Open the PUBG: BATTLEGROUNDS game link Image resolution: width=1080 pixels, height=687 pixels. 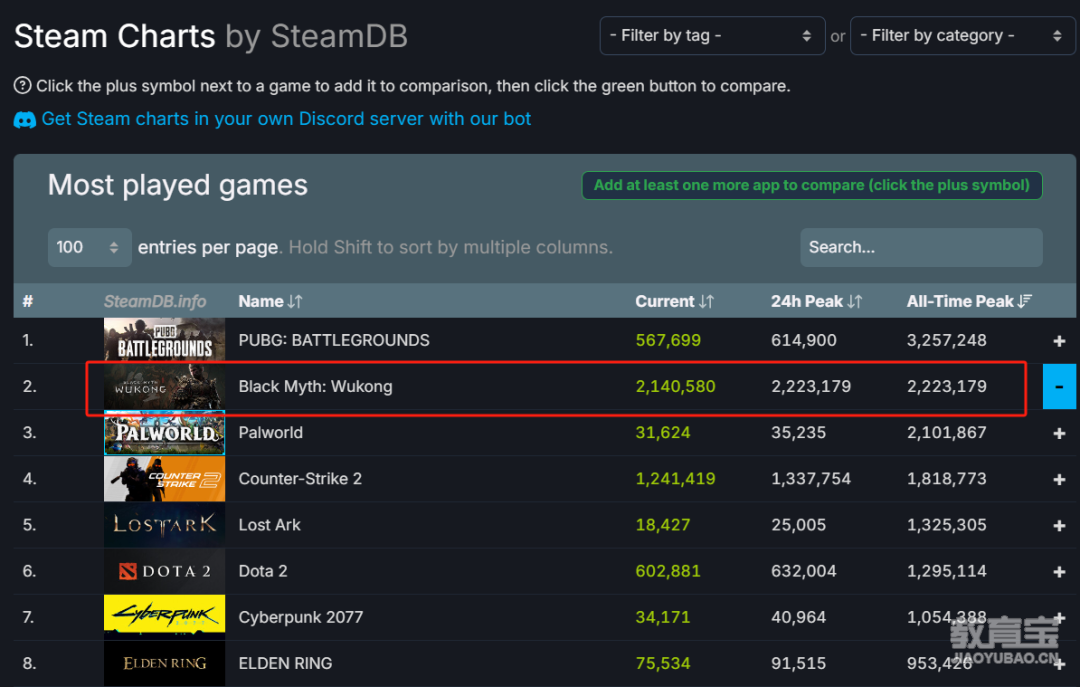[334, 340]
